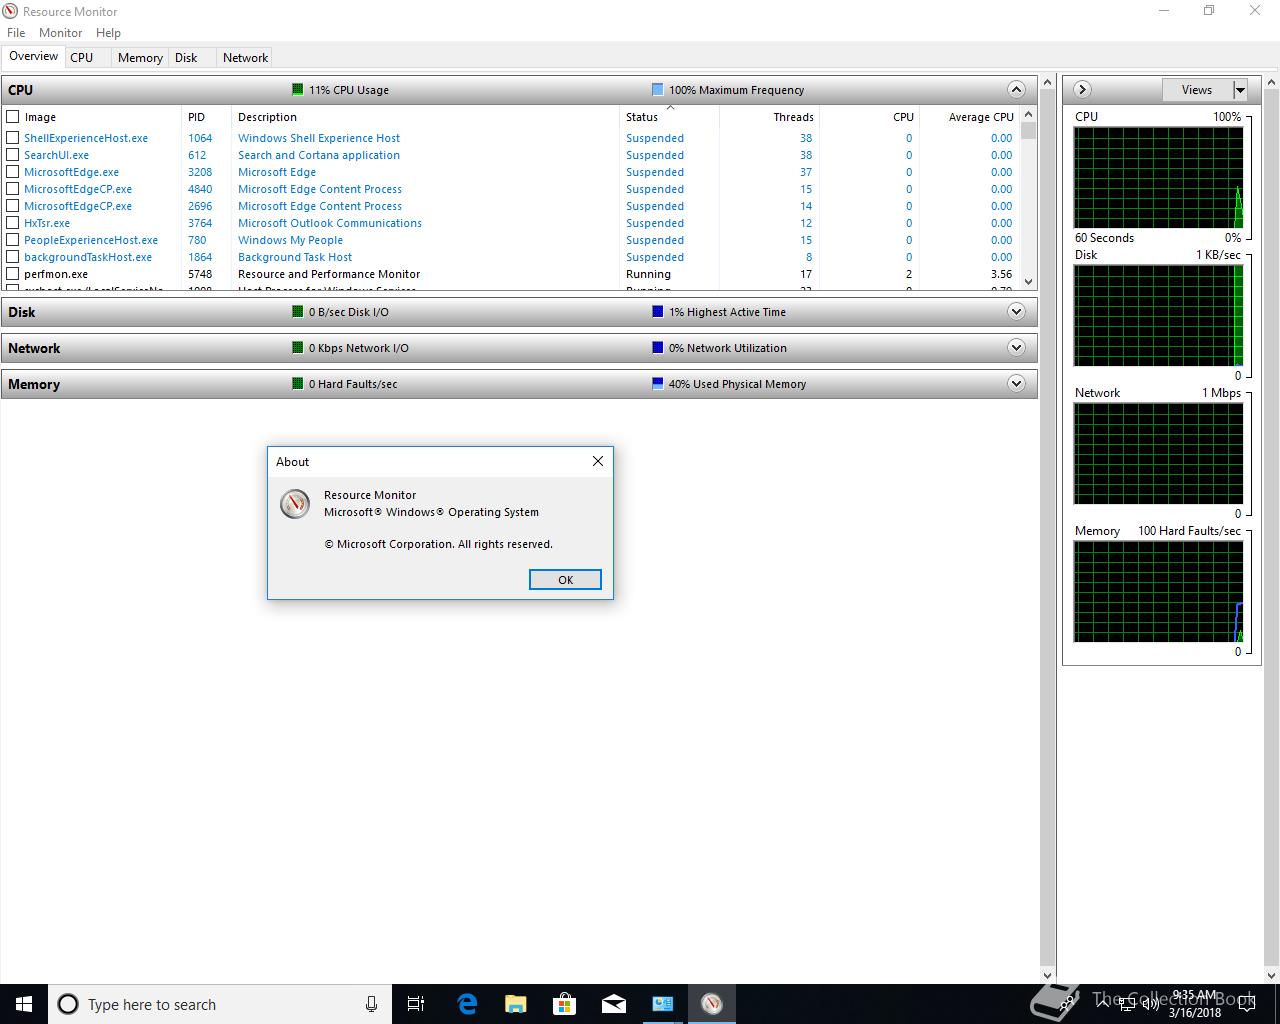Click the volume icon in system tray
This screenshot has height=1024, width=1280.
click(x=1151, y=1004)
